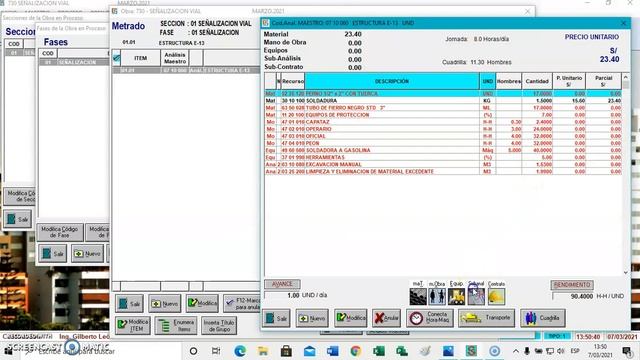Toggle check mark box in Metrado header
The width and height of the screenshot is (640, 360).
116,58
